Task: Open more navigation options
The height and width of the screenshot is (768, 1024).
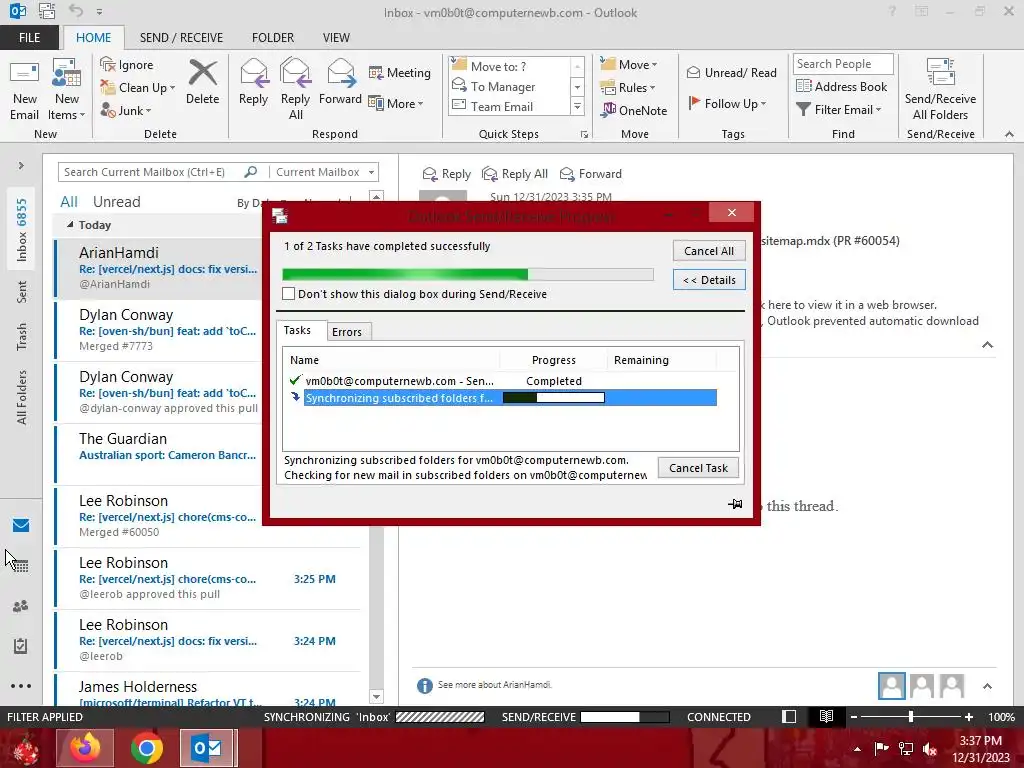Action: point(21,686)
